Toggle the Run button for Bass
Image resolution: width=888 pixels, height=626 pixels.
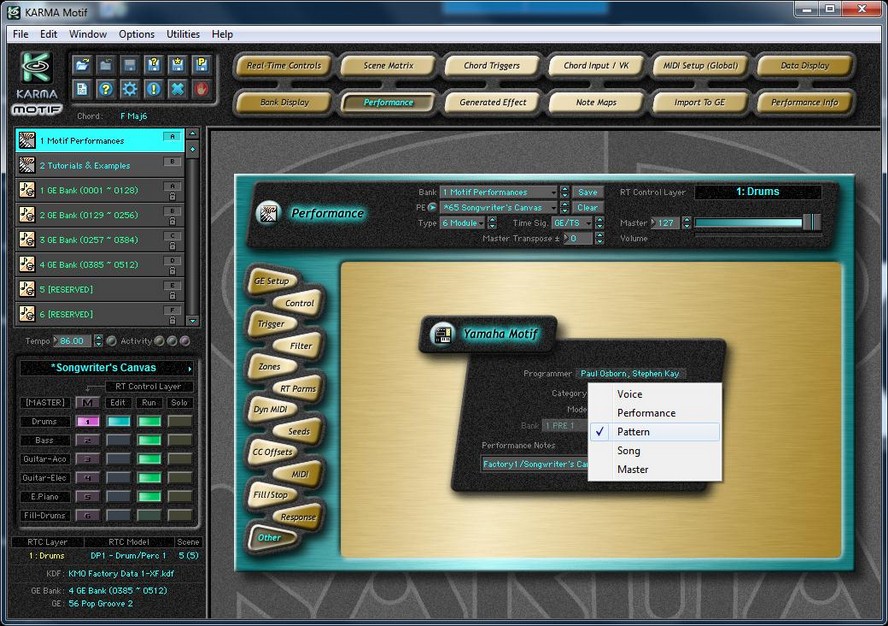[149, 440]
